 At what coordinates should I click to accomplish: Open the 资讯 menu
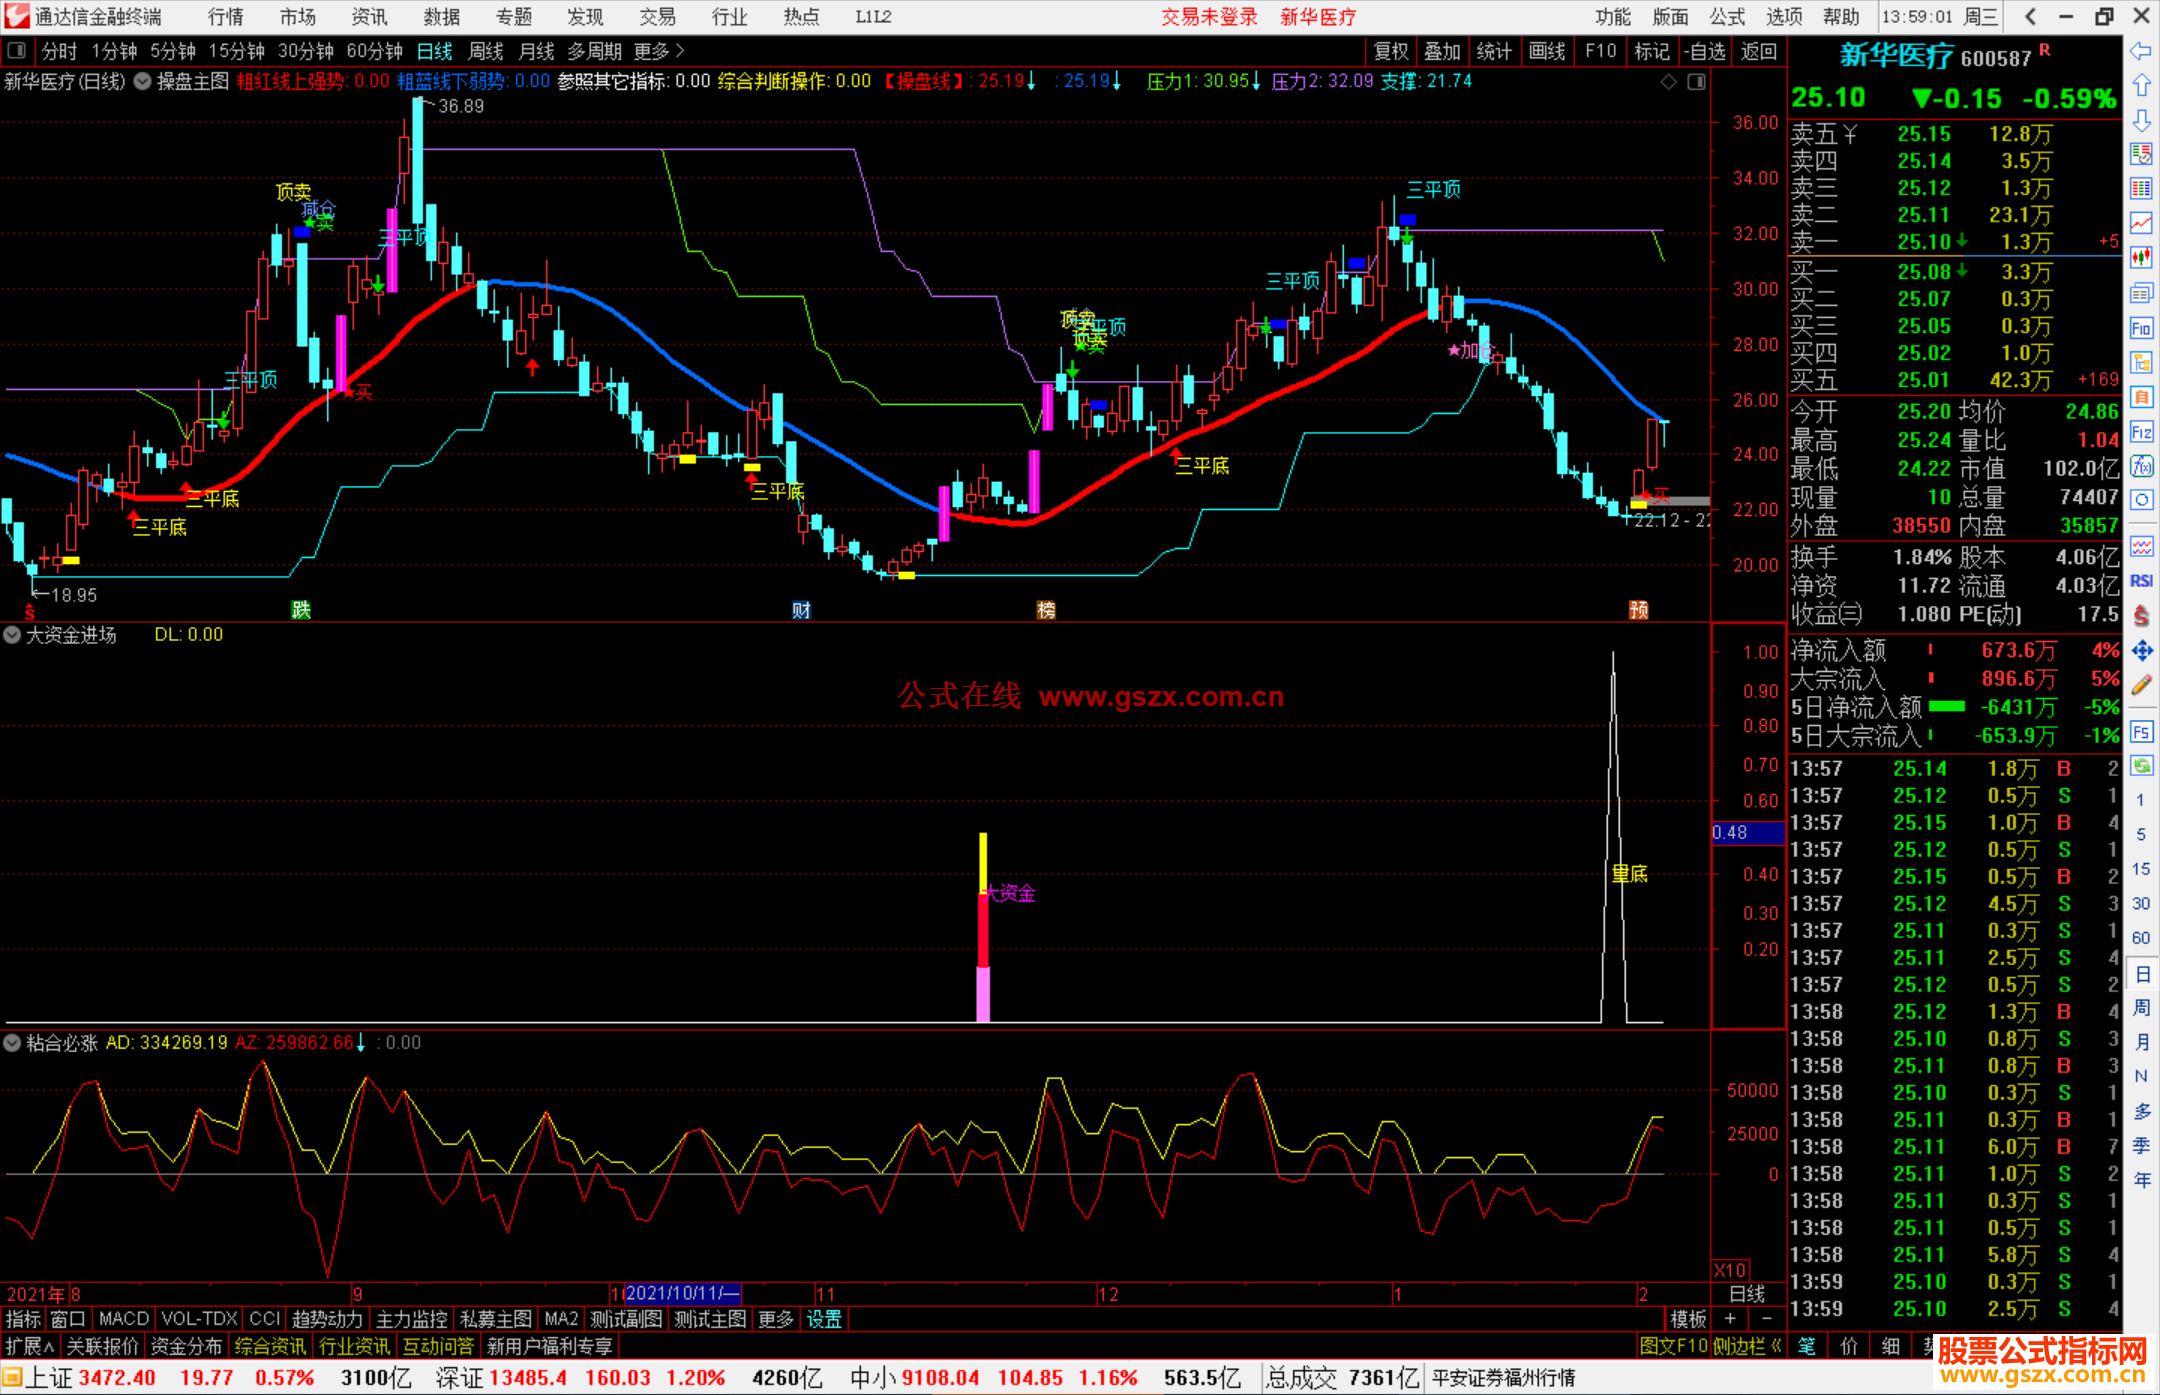(369, 17)
